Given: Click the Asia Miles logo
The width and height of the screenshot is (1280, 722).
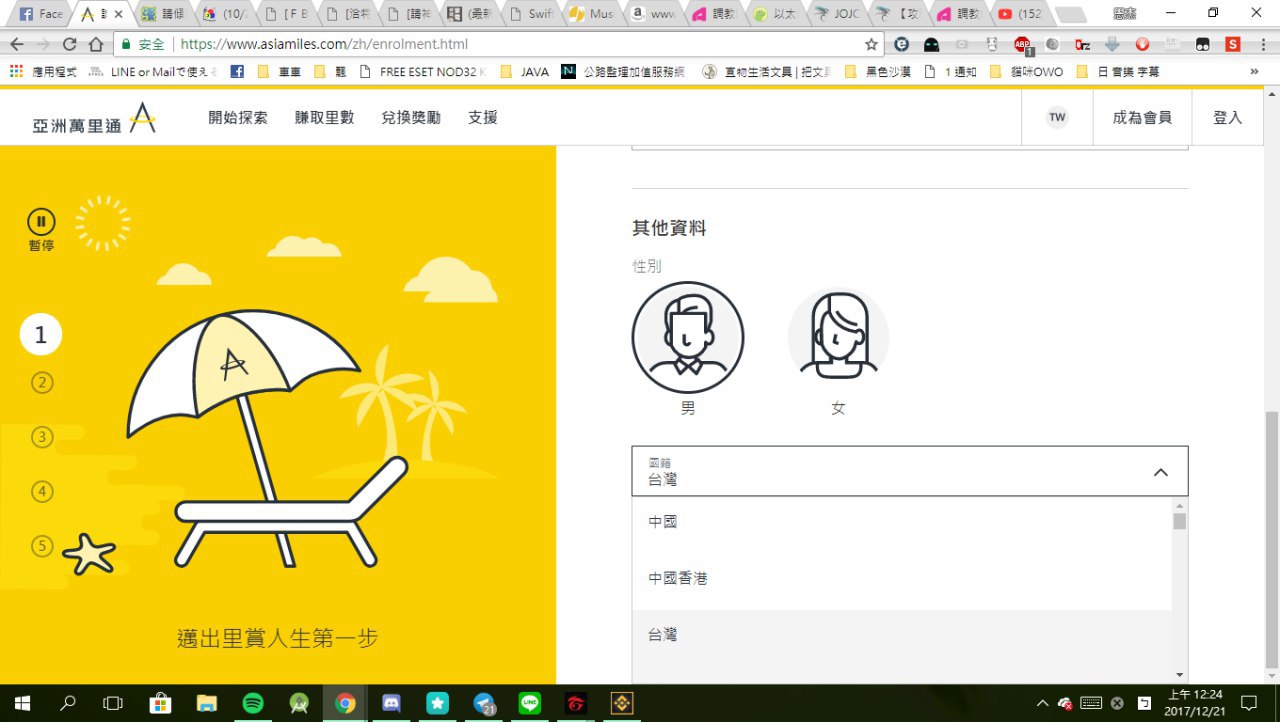Looking at the screenshot, I should pos(94,118).
